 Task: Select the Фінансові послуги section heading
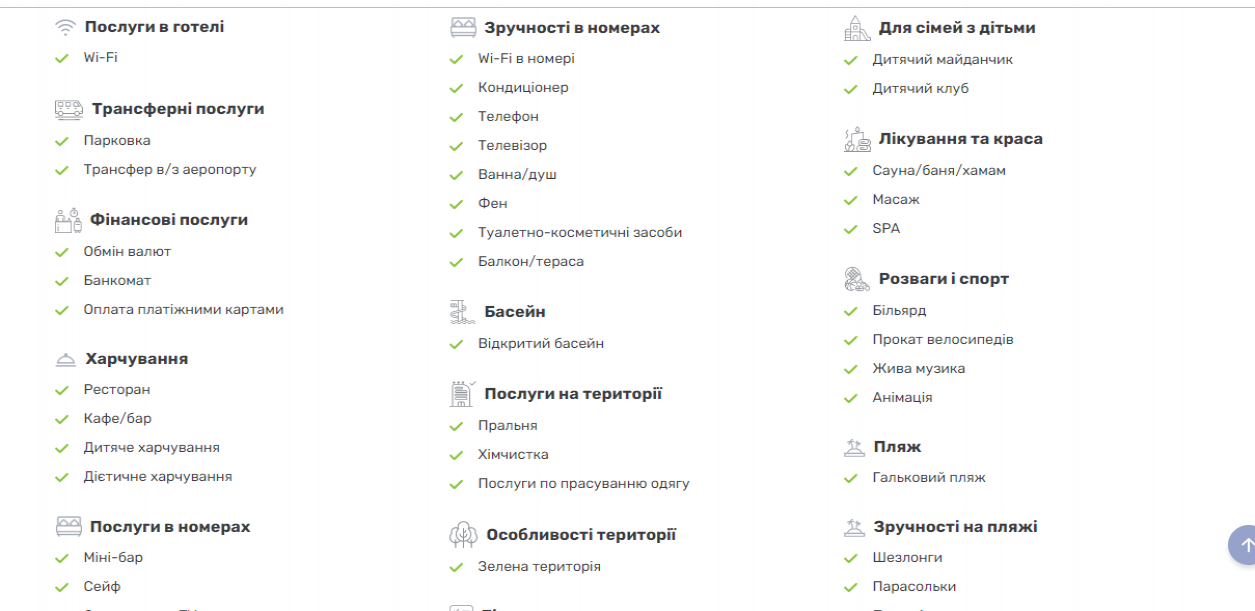coord(169,219)
